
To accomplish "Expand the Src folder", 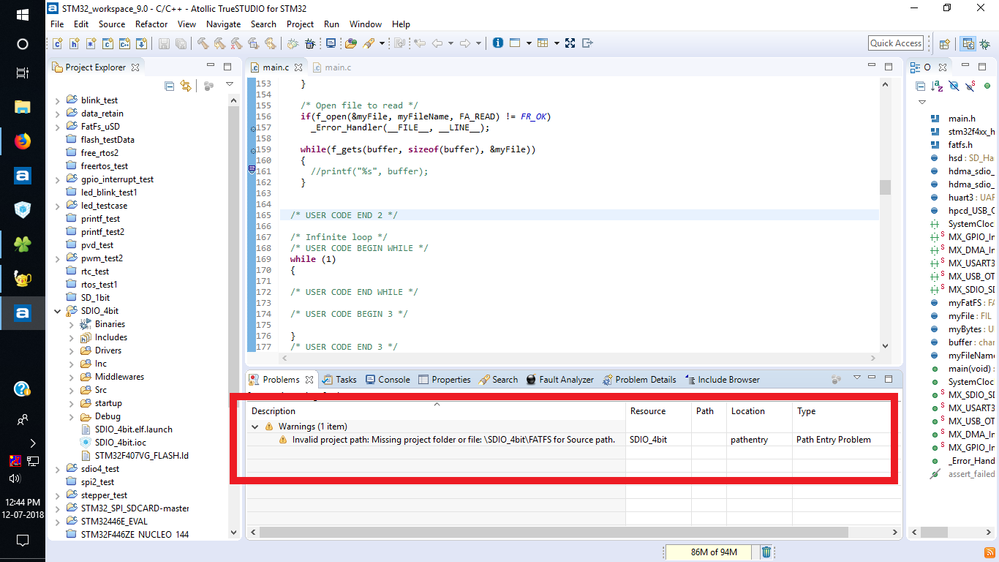I will click(71, 391).
